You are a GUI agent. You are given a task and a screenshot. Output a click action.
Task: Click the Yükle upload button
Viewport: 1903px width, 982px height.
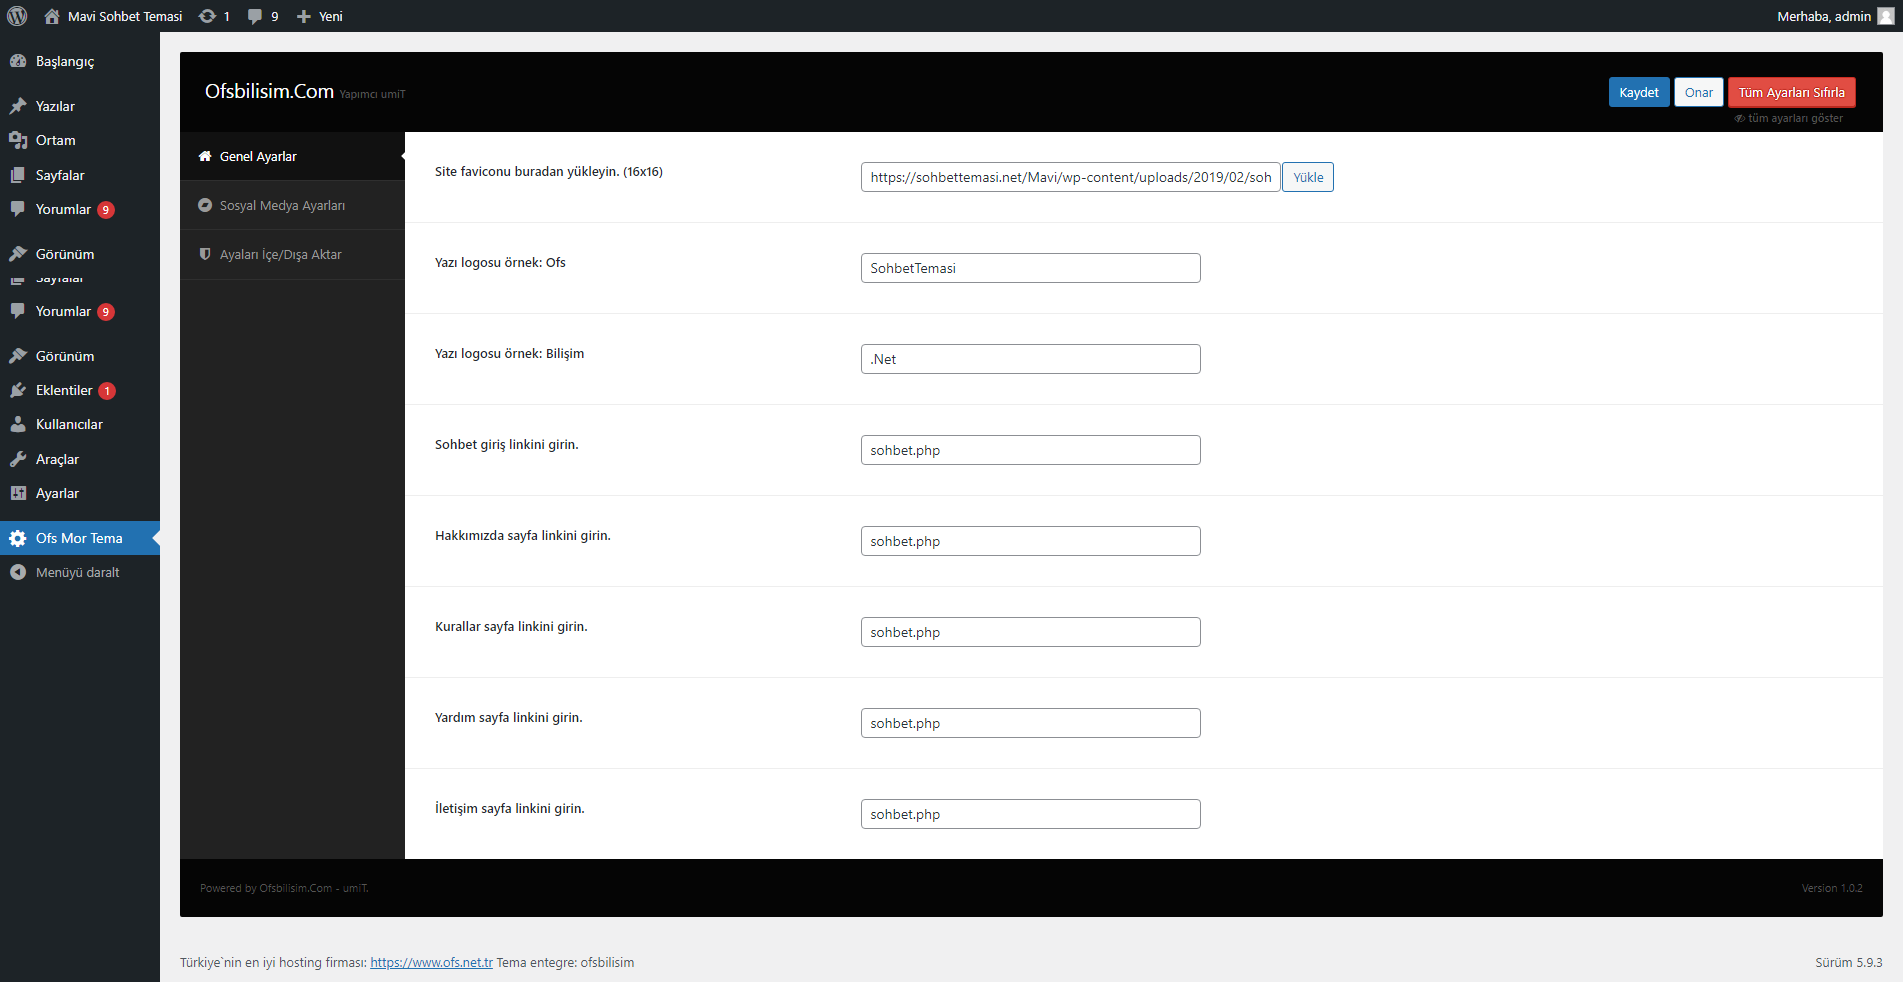coord(1308,177)
